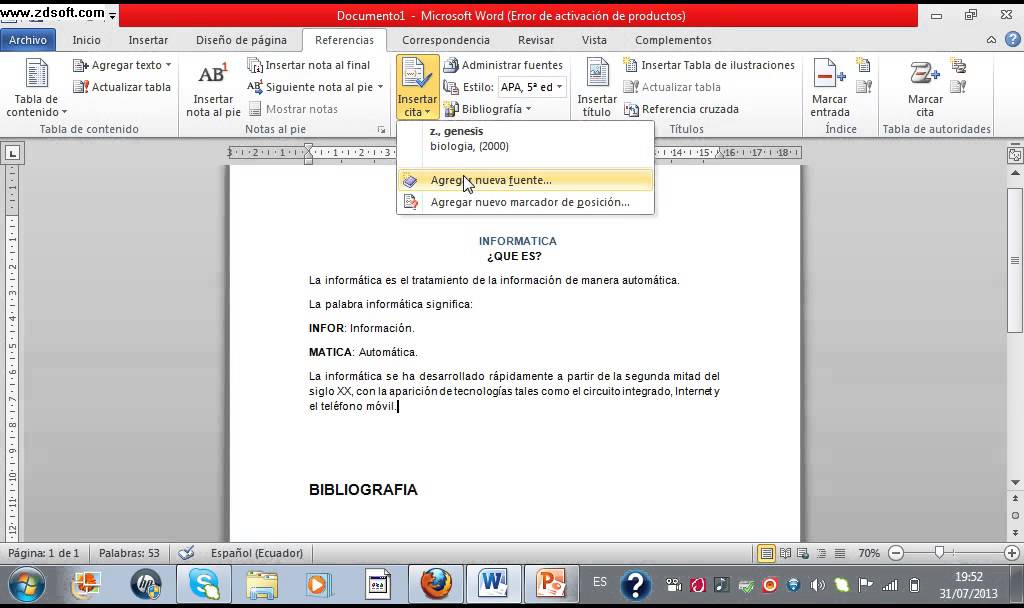
Task: Click Insertar Tabla de ilustraciones
Action: tap(709, 65)
